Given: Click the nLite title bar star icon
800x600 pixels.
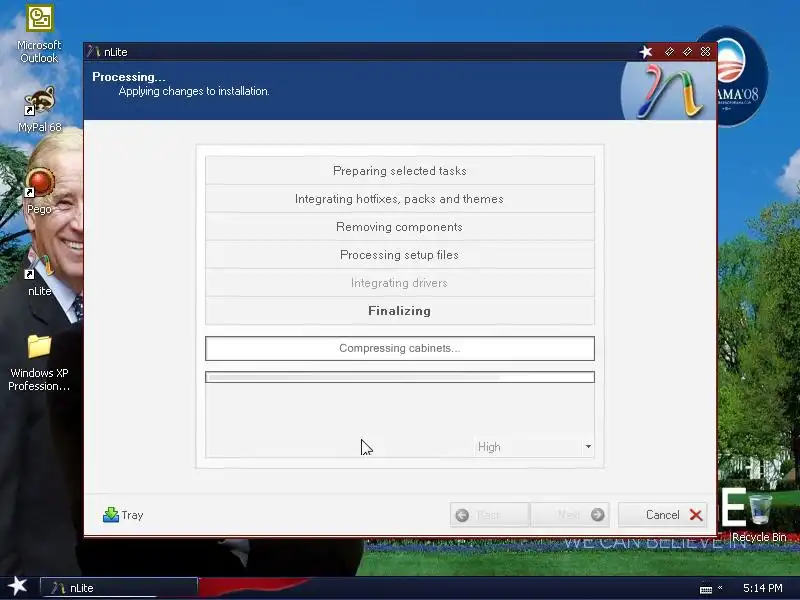Looking at the screenshot, I should (646, 52).
